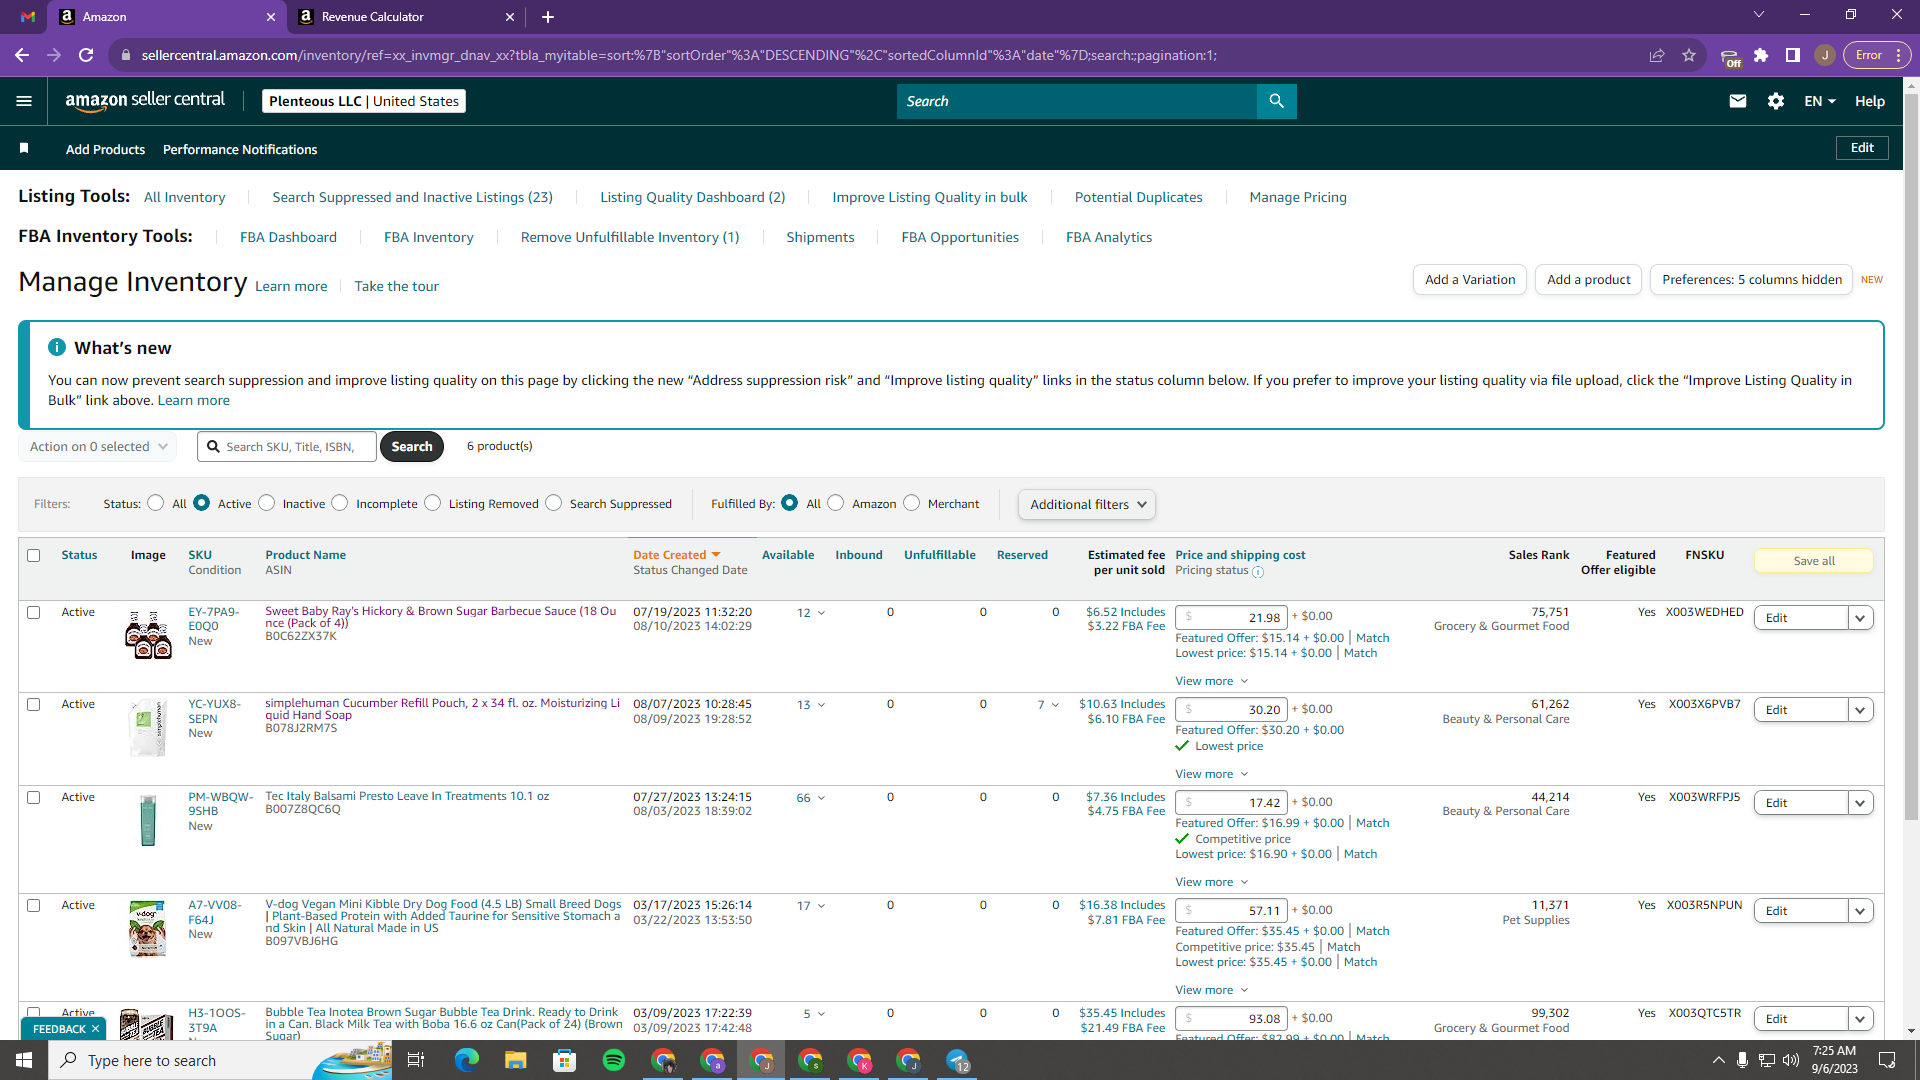
Task: Click the Add a Variation button
Action: 1470,280
